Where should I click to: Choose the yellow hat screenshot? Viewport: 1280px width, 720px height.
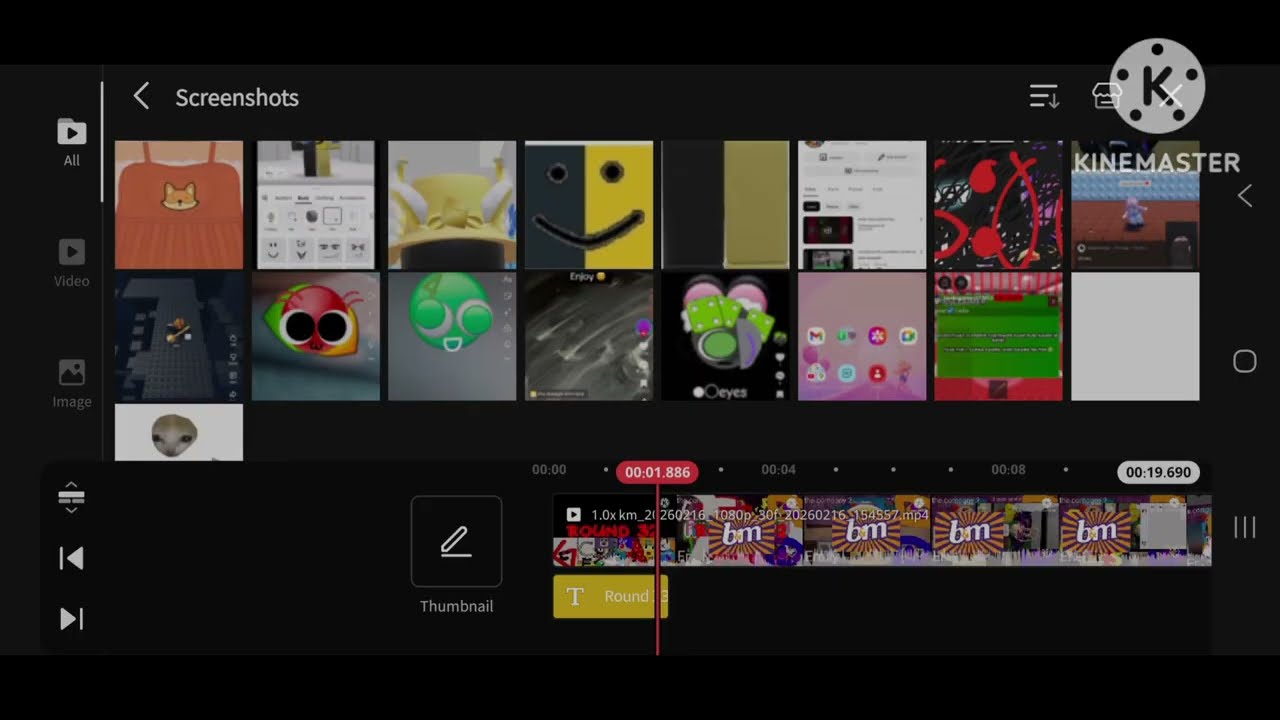(452, 205)
